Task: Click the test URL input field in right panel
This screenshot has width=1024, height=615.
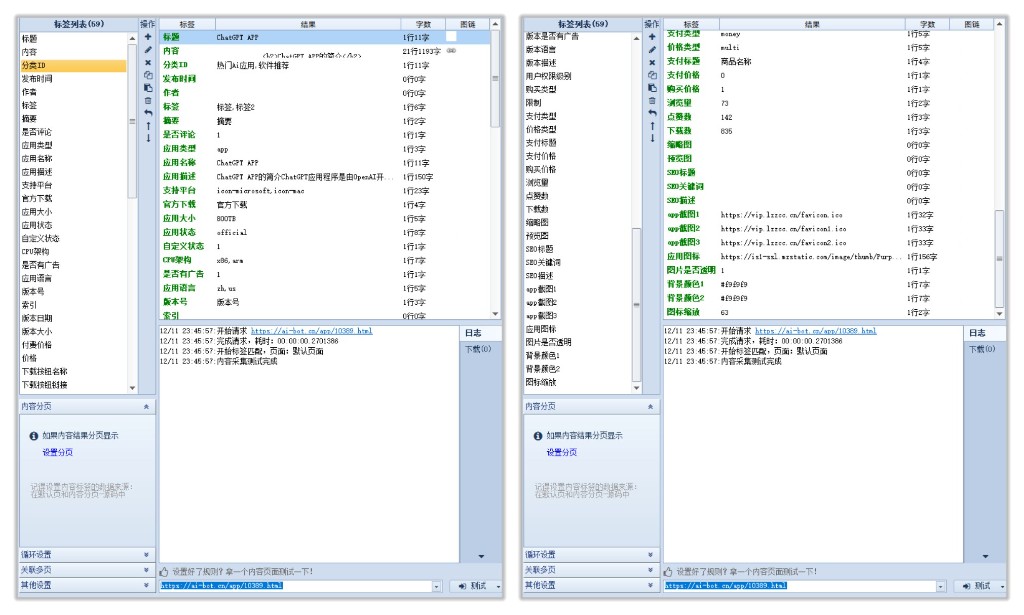Action: click(798, 586)
